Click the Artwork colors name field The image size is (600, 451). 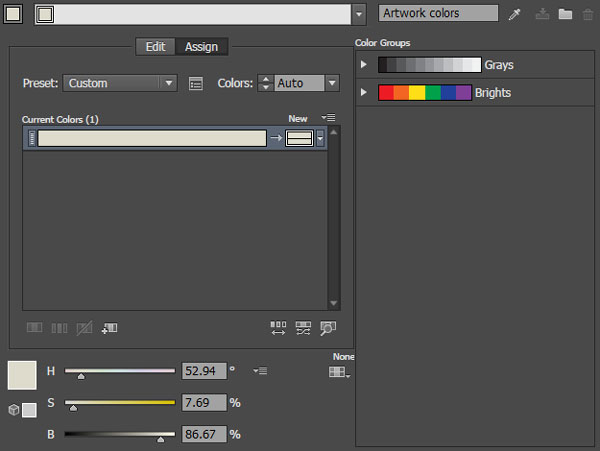point(439,13)
